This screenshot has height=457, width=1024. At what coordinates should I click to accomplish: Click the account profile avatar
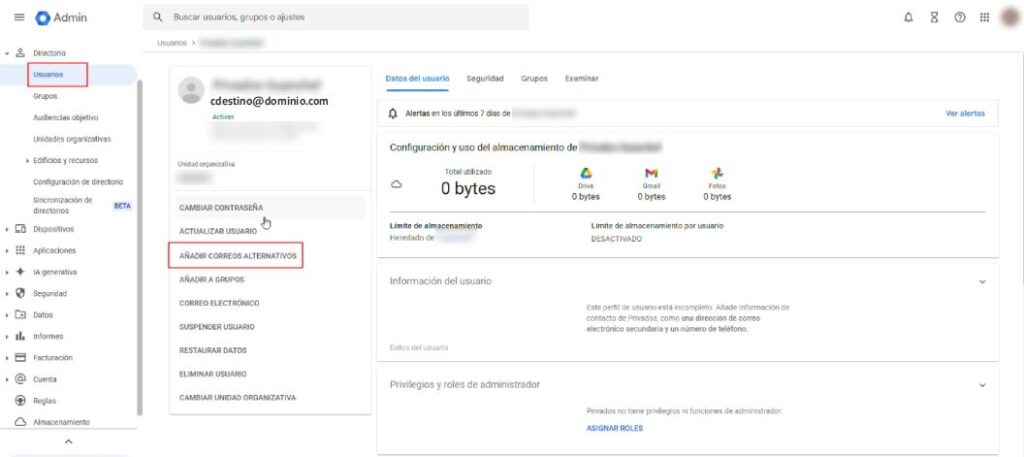[x=1010, y=18]
